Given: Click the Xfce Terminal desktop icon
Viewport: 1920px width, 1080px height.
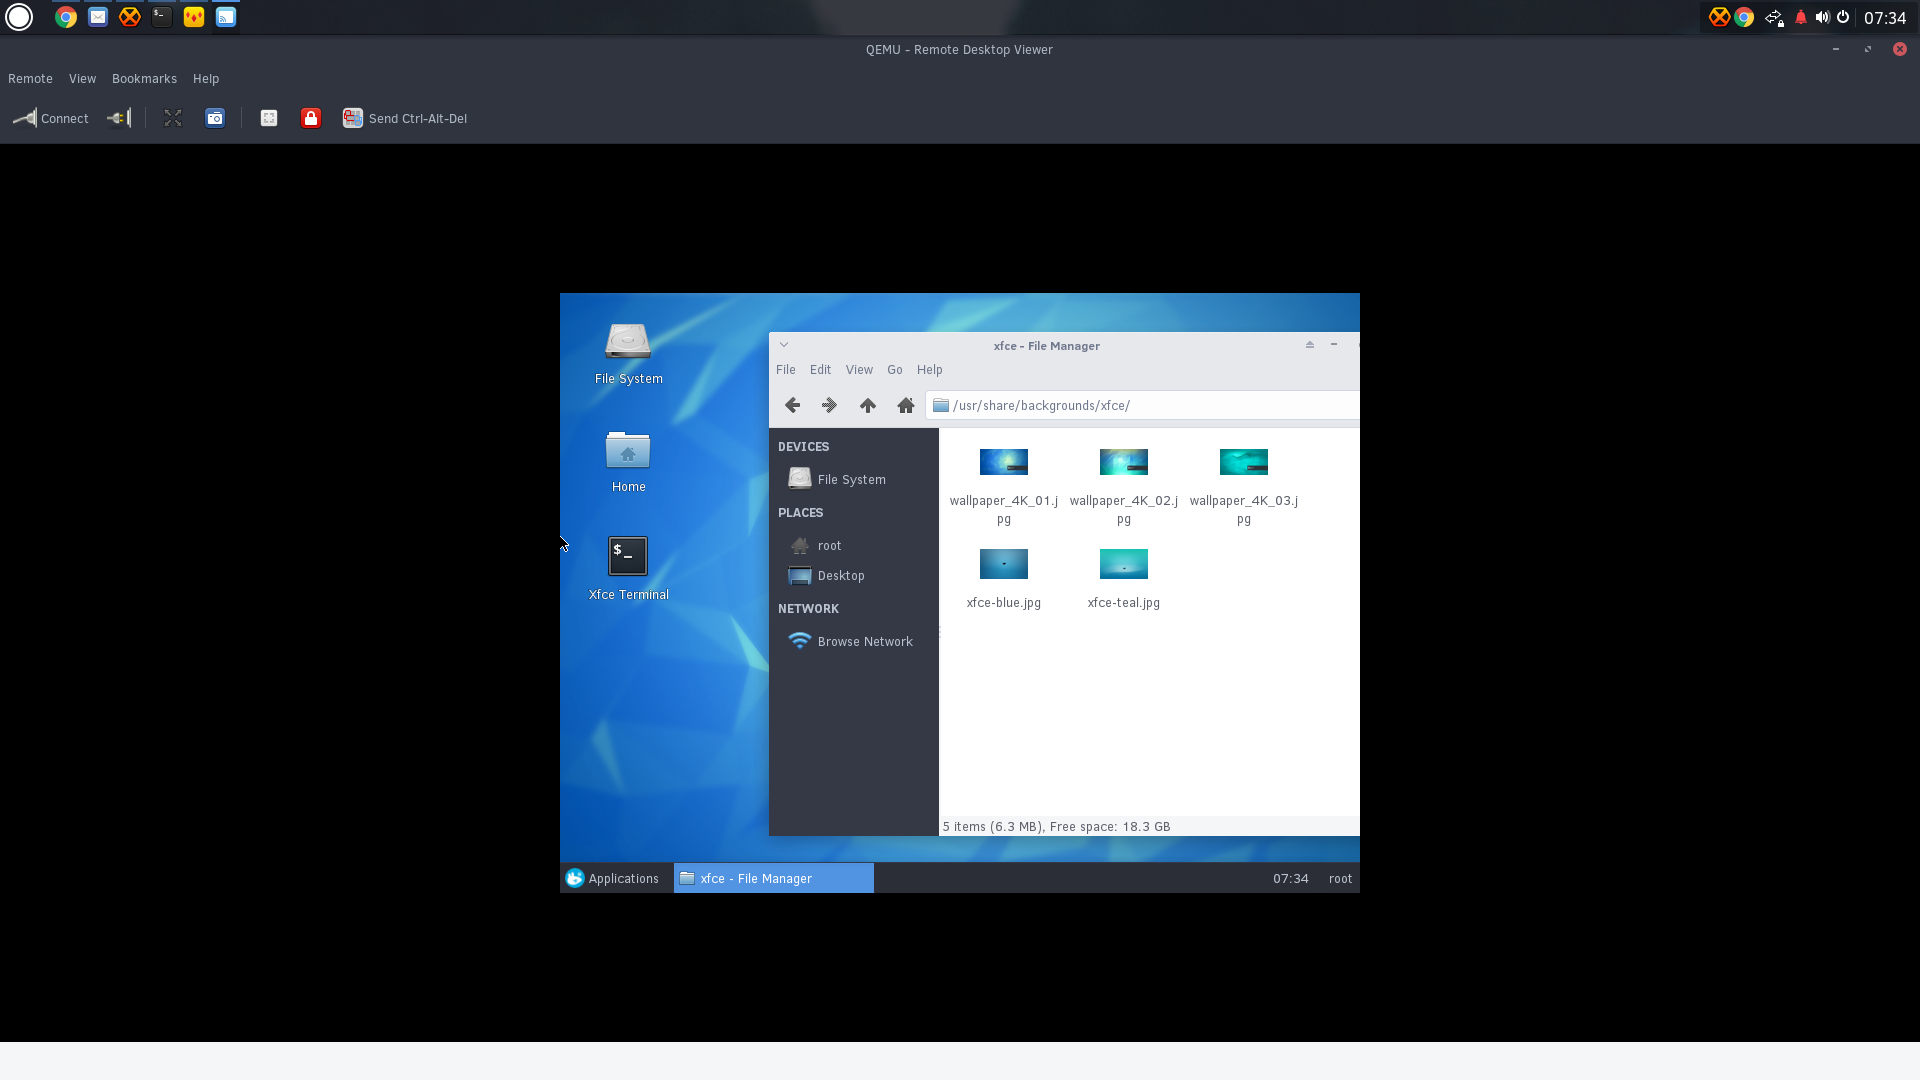Looking at the screenshot, I should (628, 569).
